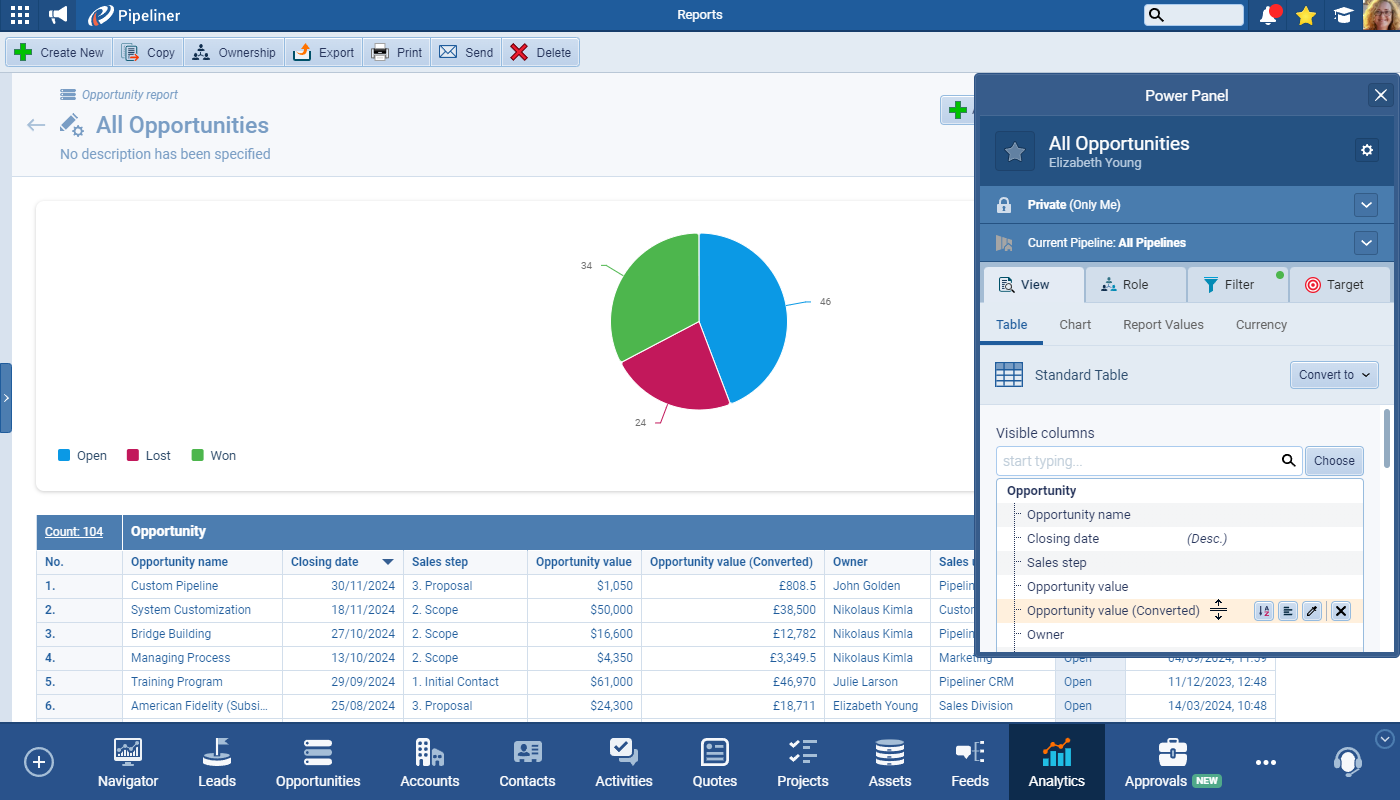This screenshot has height=800, width=1400.
Task: Click the blue Open slice of pie chart
Action: [x=745, y=310]
